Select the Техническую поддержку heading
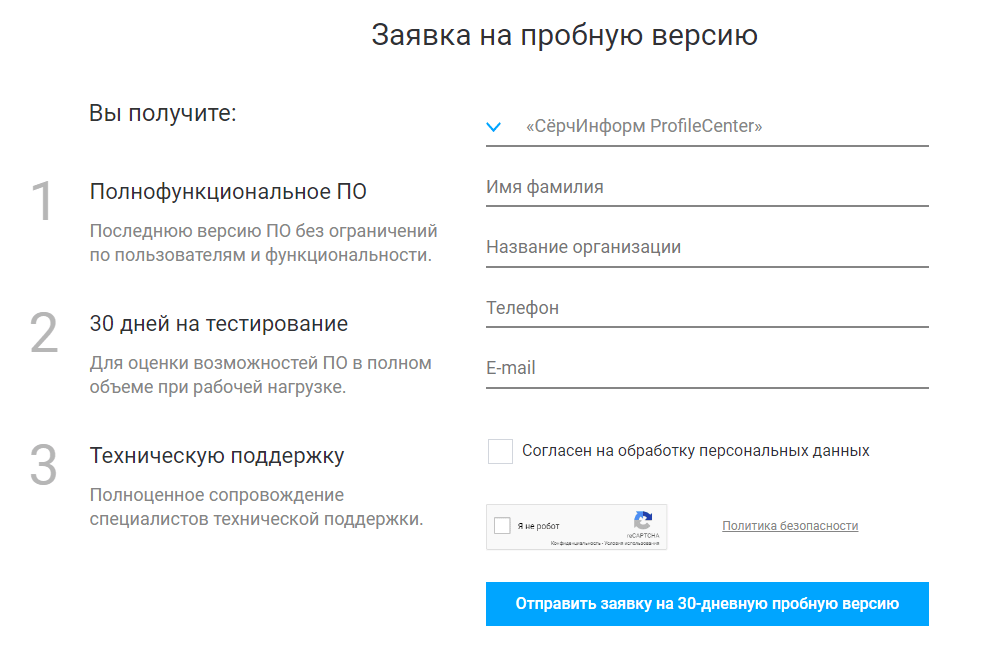The height and width of the screenshot is (662, 1004). [217, 456]
